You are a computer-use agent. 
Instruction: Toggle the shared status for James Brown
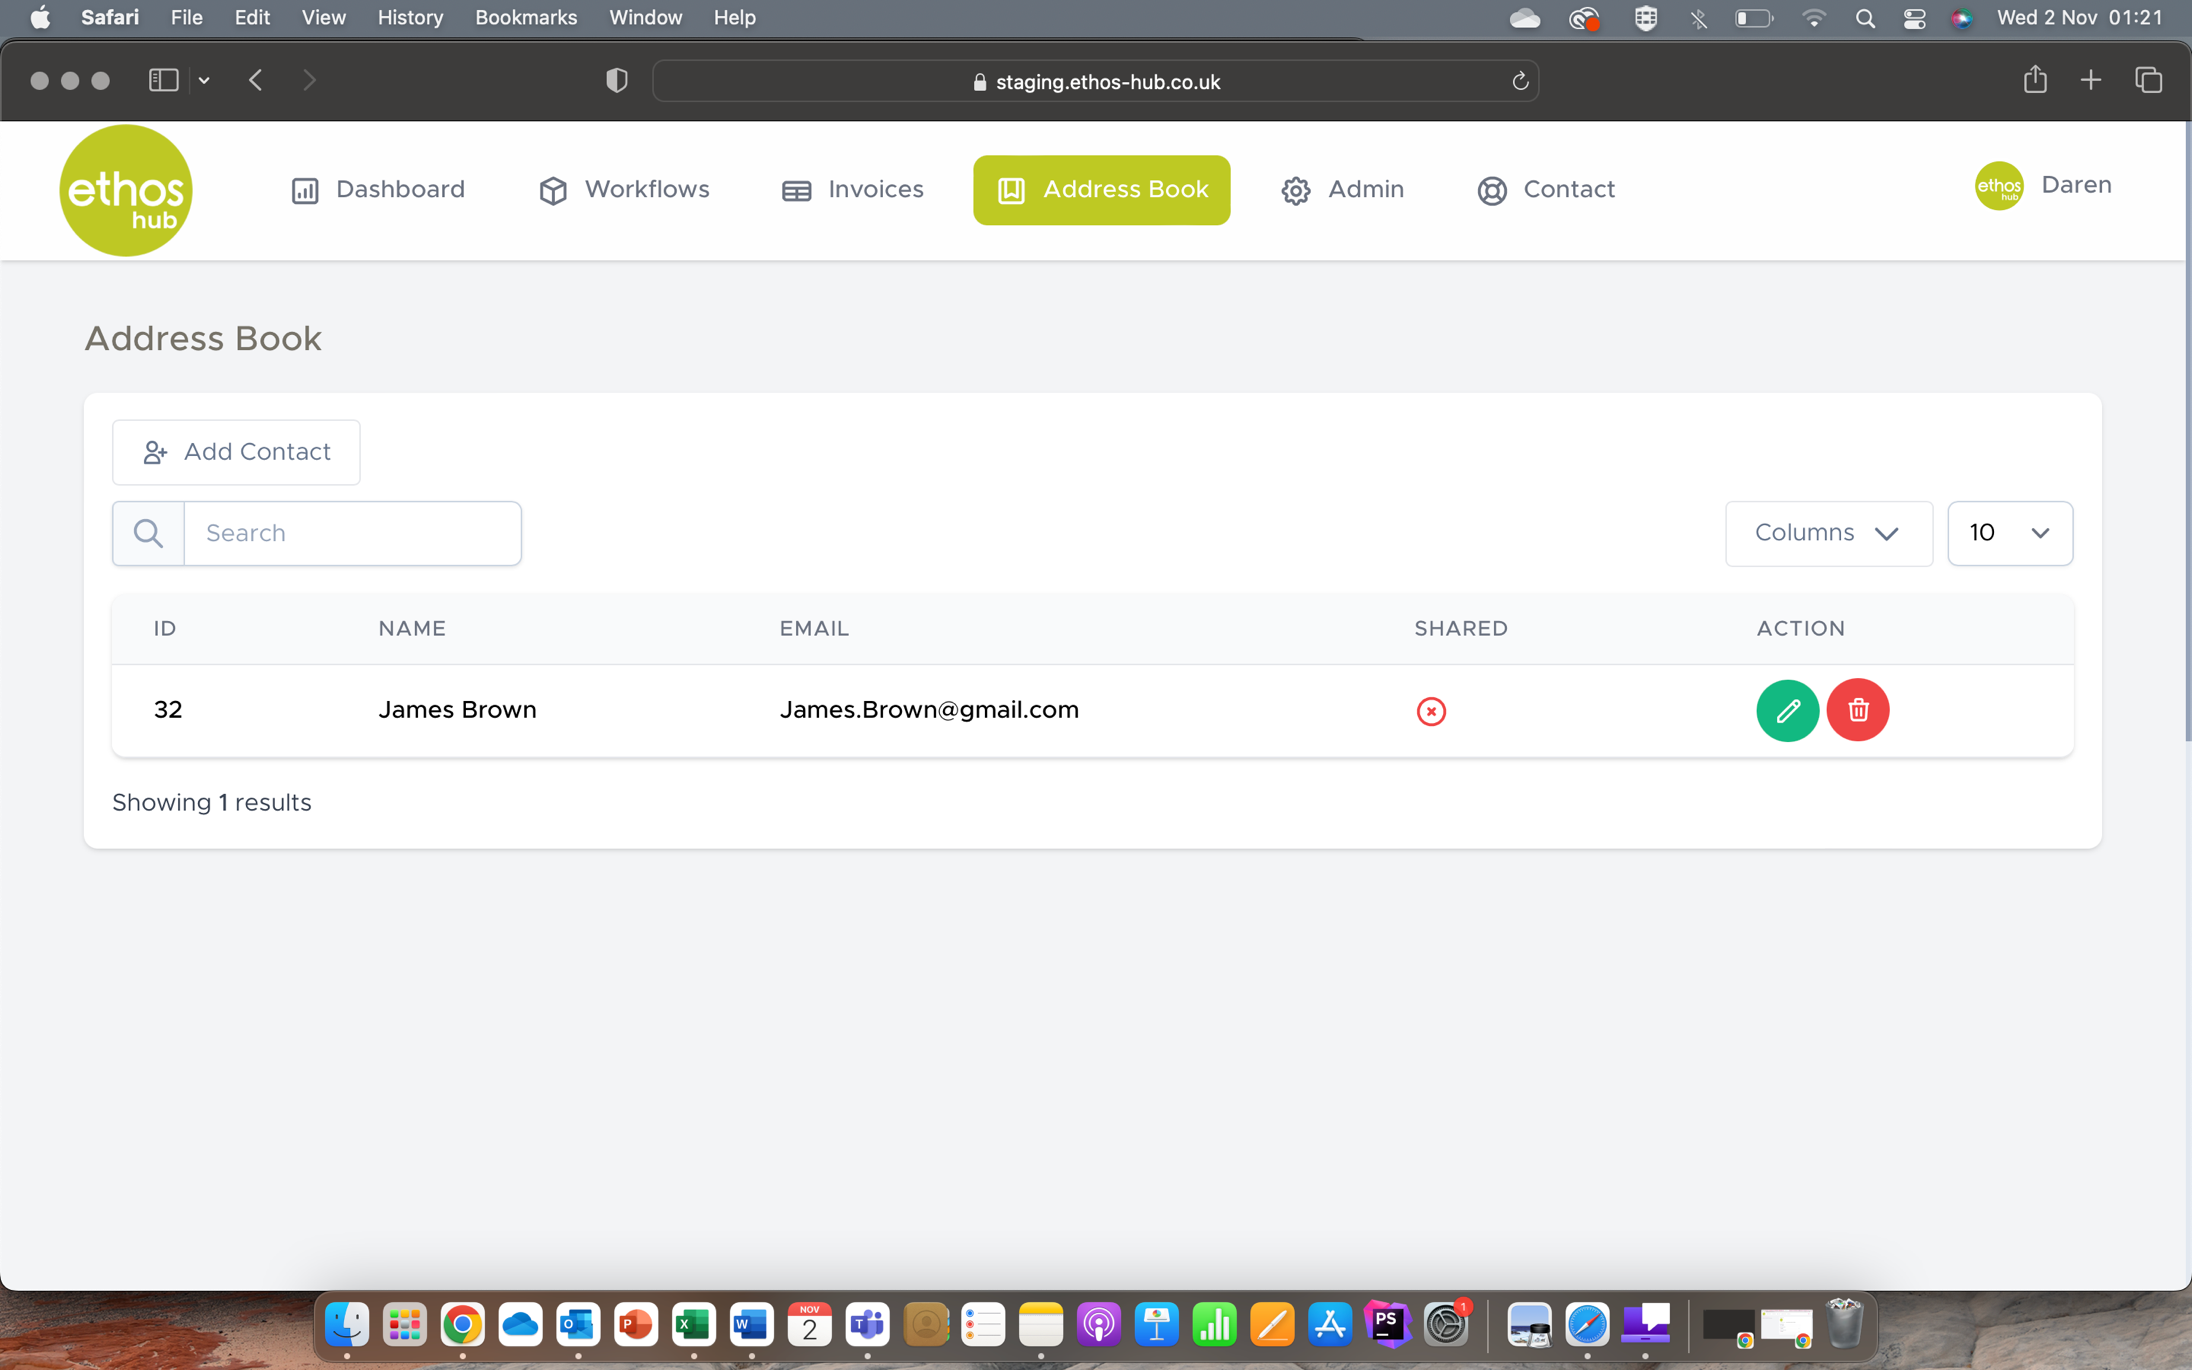coord(1431,711)
